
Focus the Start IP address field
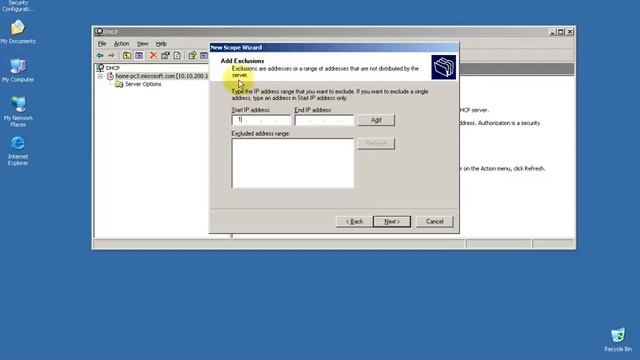point(262,120)
